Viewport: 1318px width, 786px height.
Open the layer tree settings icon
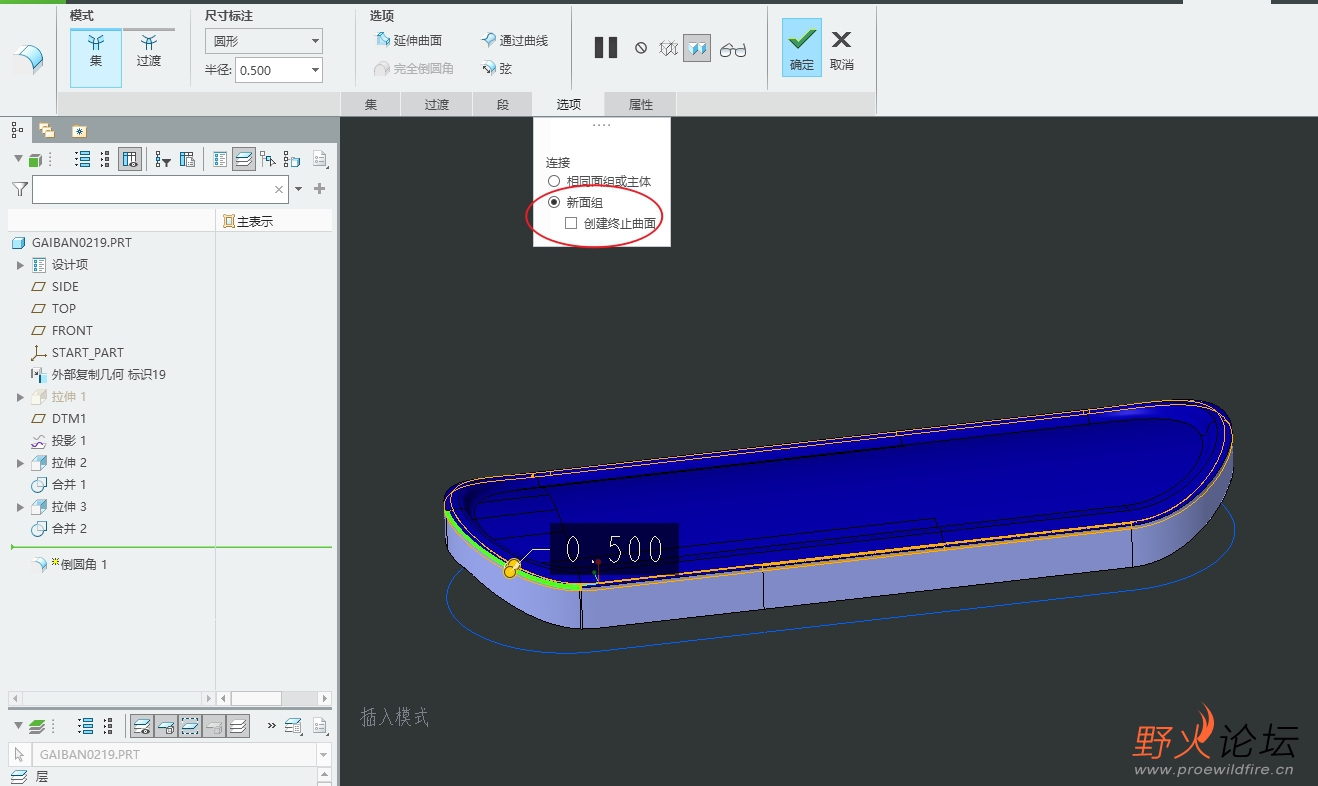[320, 727]
